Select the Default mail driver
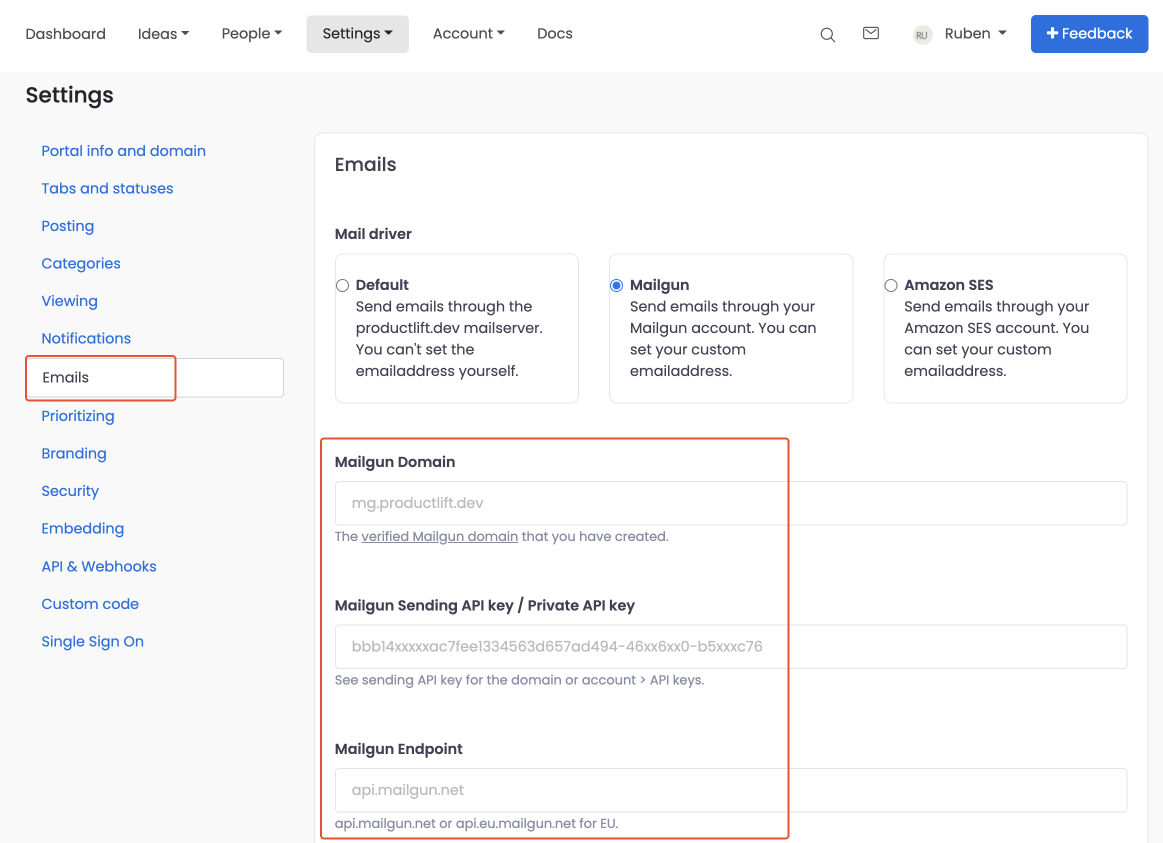This screenshot has width=1163, height=843. [343, 285]
